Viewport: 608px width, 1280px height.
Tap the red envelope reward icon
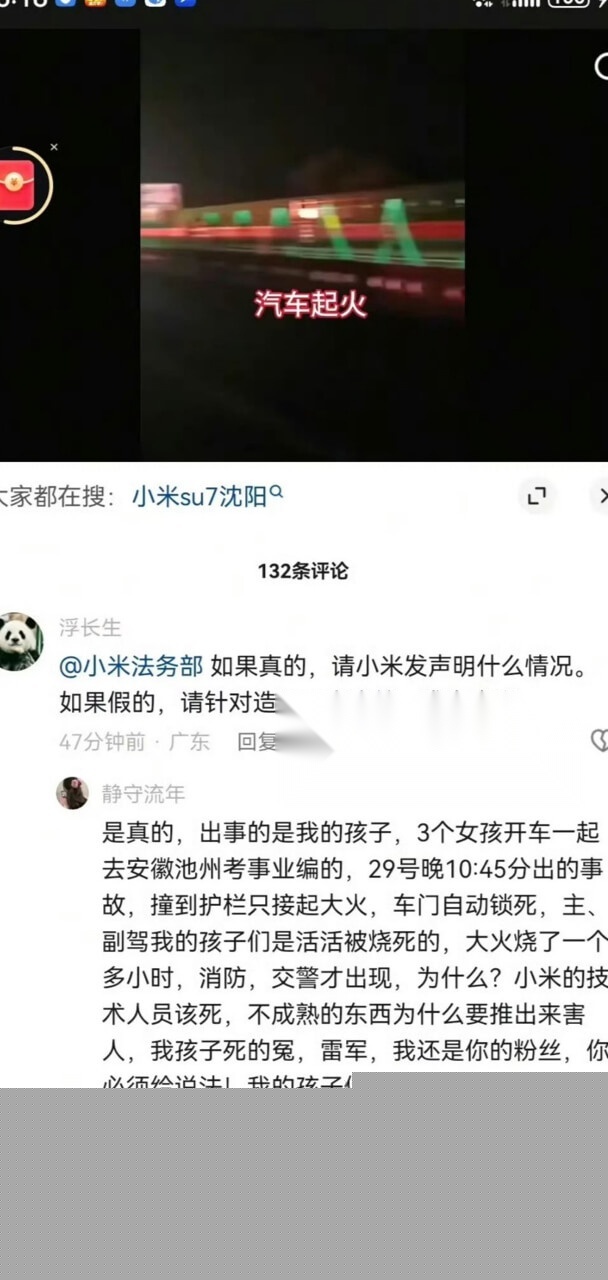[x=18, y=184]
